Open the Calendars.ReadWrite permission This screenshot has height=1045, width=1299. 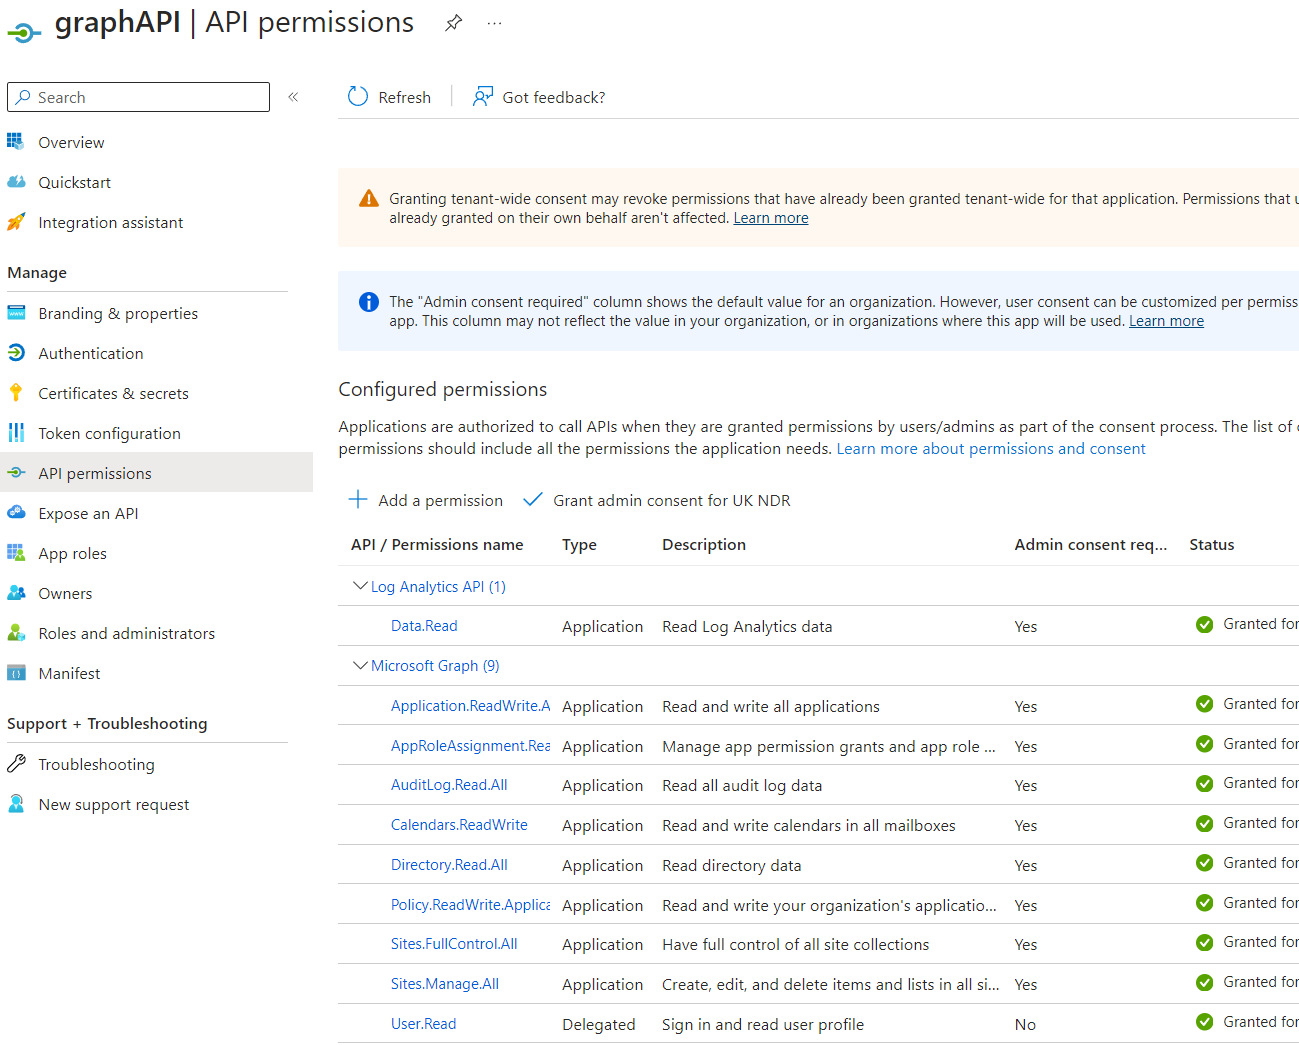[459, 825]
